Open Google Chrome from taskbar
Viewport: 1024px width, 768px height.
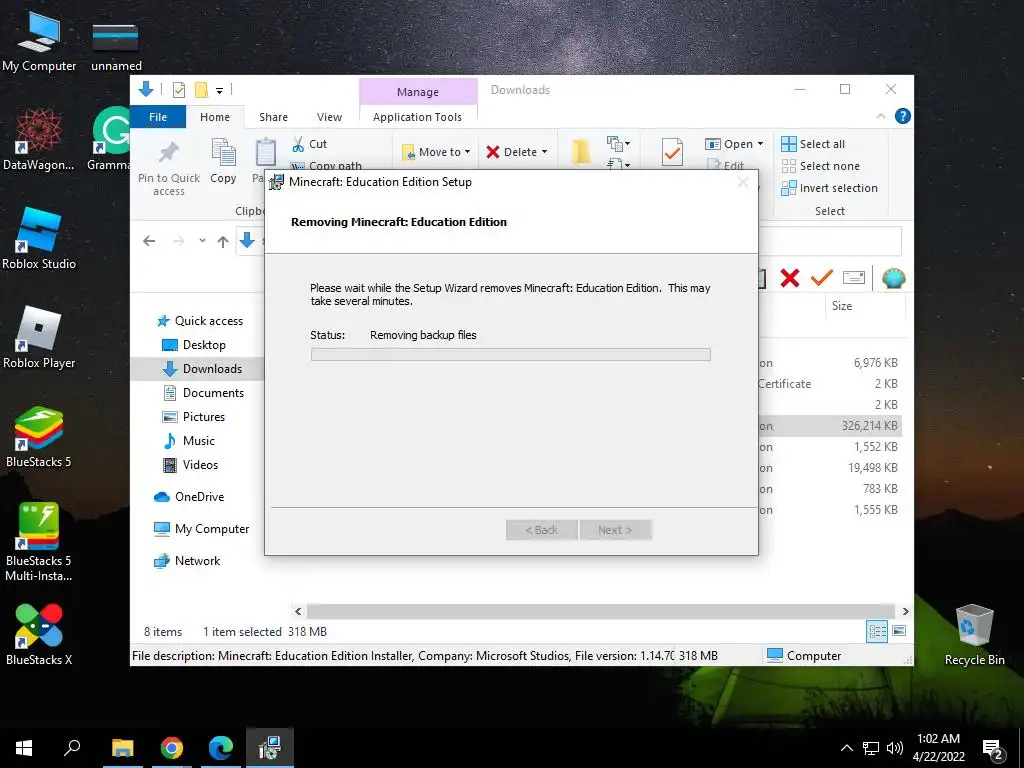172,748
